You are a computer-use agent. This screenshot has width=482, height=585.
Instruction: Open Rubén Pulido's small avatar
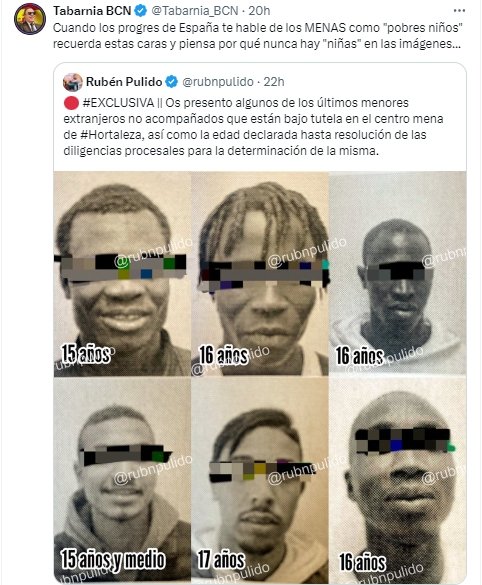[73, 82]
